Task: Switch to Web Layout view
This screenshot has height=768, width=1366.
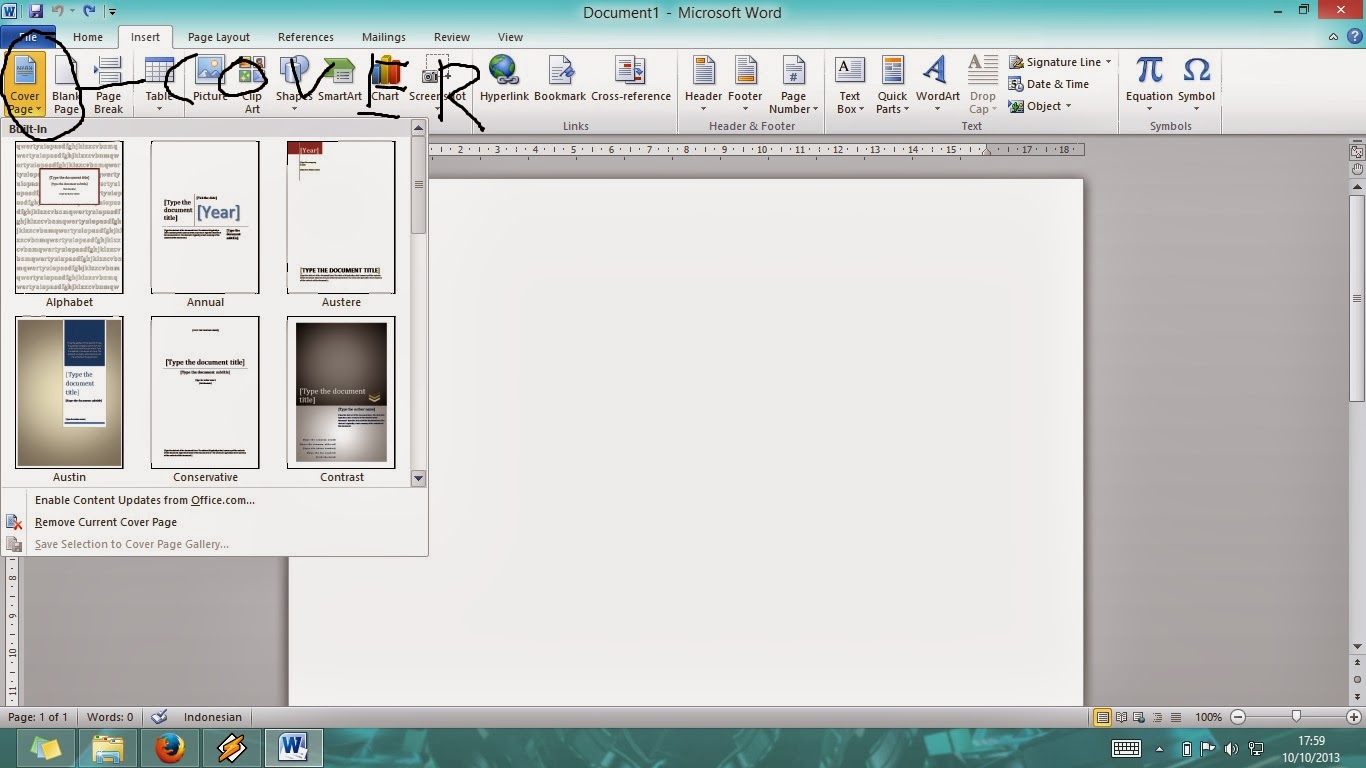Action: [x=1137, y=717]
